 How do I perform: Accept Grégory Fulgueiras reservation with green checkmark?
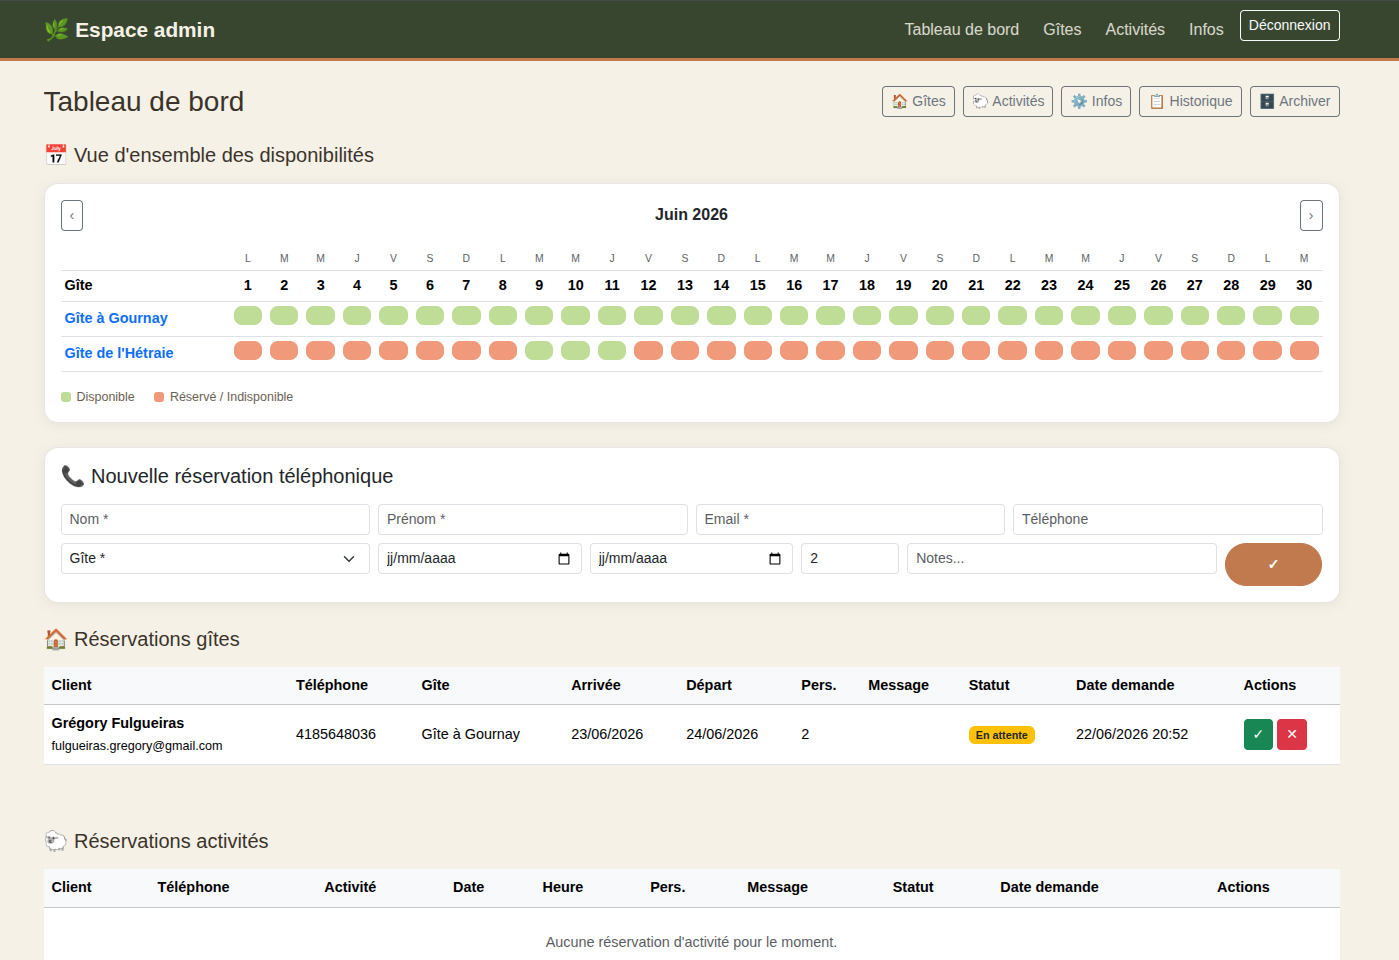(x=1258, y=734)
